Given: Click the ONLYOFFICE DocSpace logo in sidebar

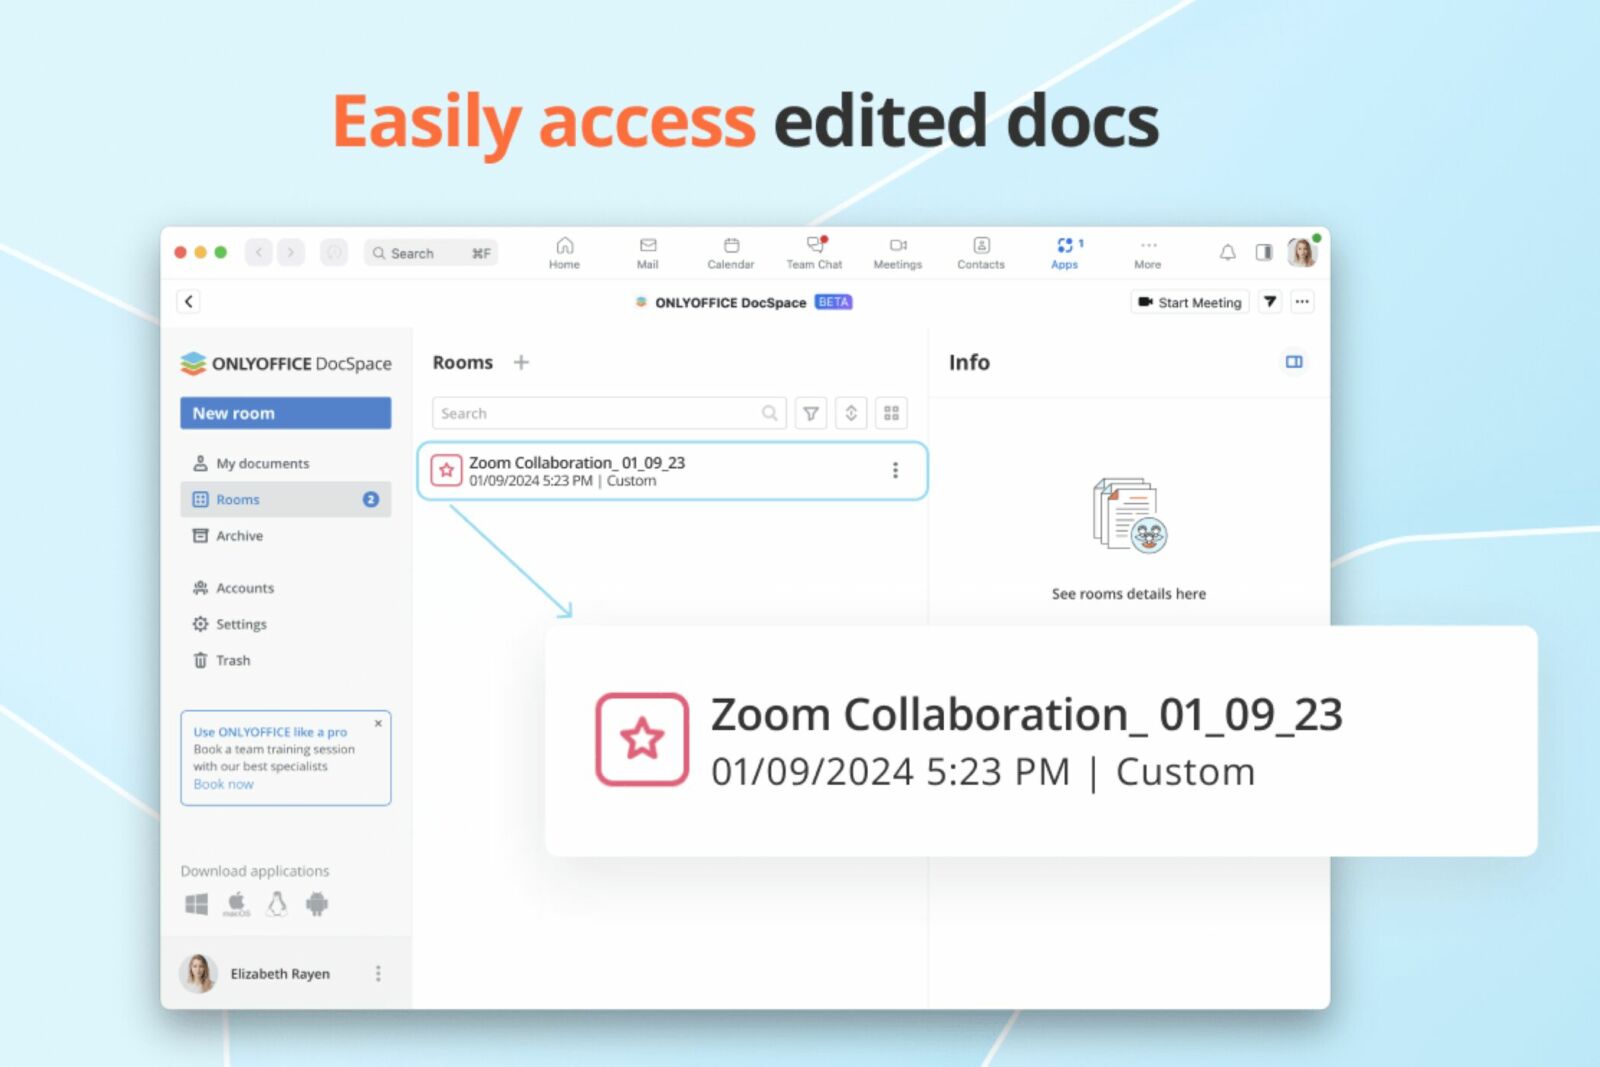Looking at the screenshot, I should (x=286, y=363).
